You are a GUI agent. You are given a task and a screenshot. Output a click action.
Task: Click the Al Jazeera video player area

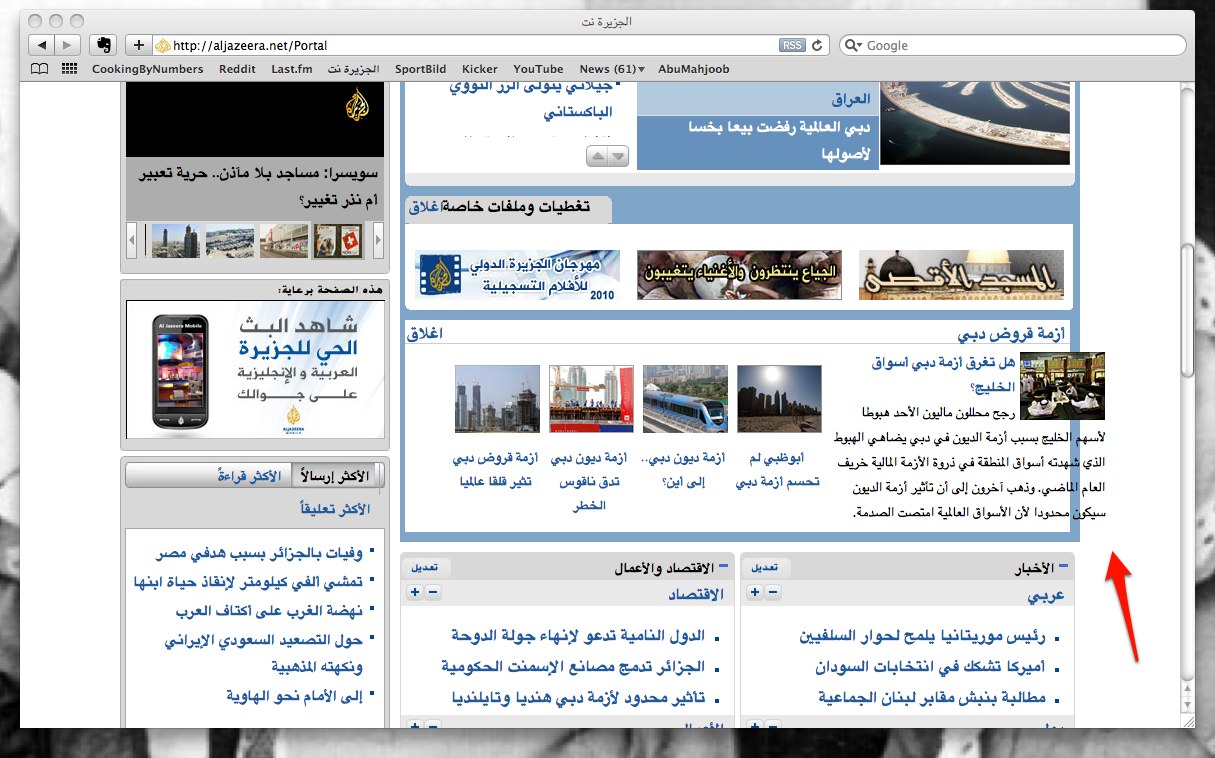pyautogui.click(x=255, y=120)
